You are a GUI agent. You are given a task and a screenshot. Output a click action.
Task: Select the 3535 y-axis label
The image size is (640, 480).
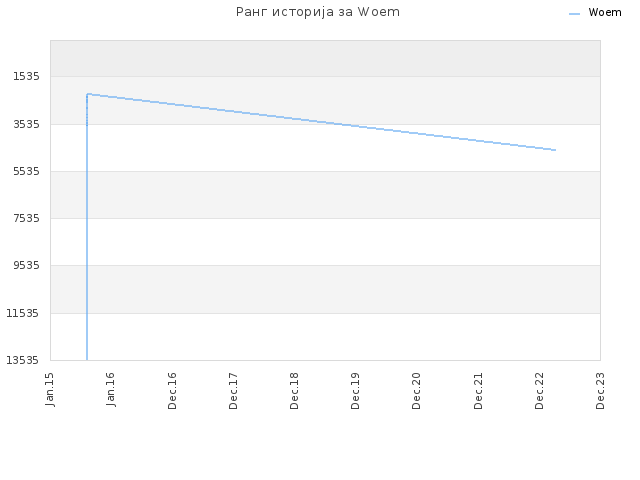26,124
